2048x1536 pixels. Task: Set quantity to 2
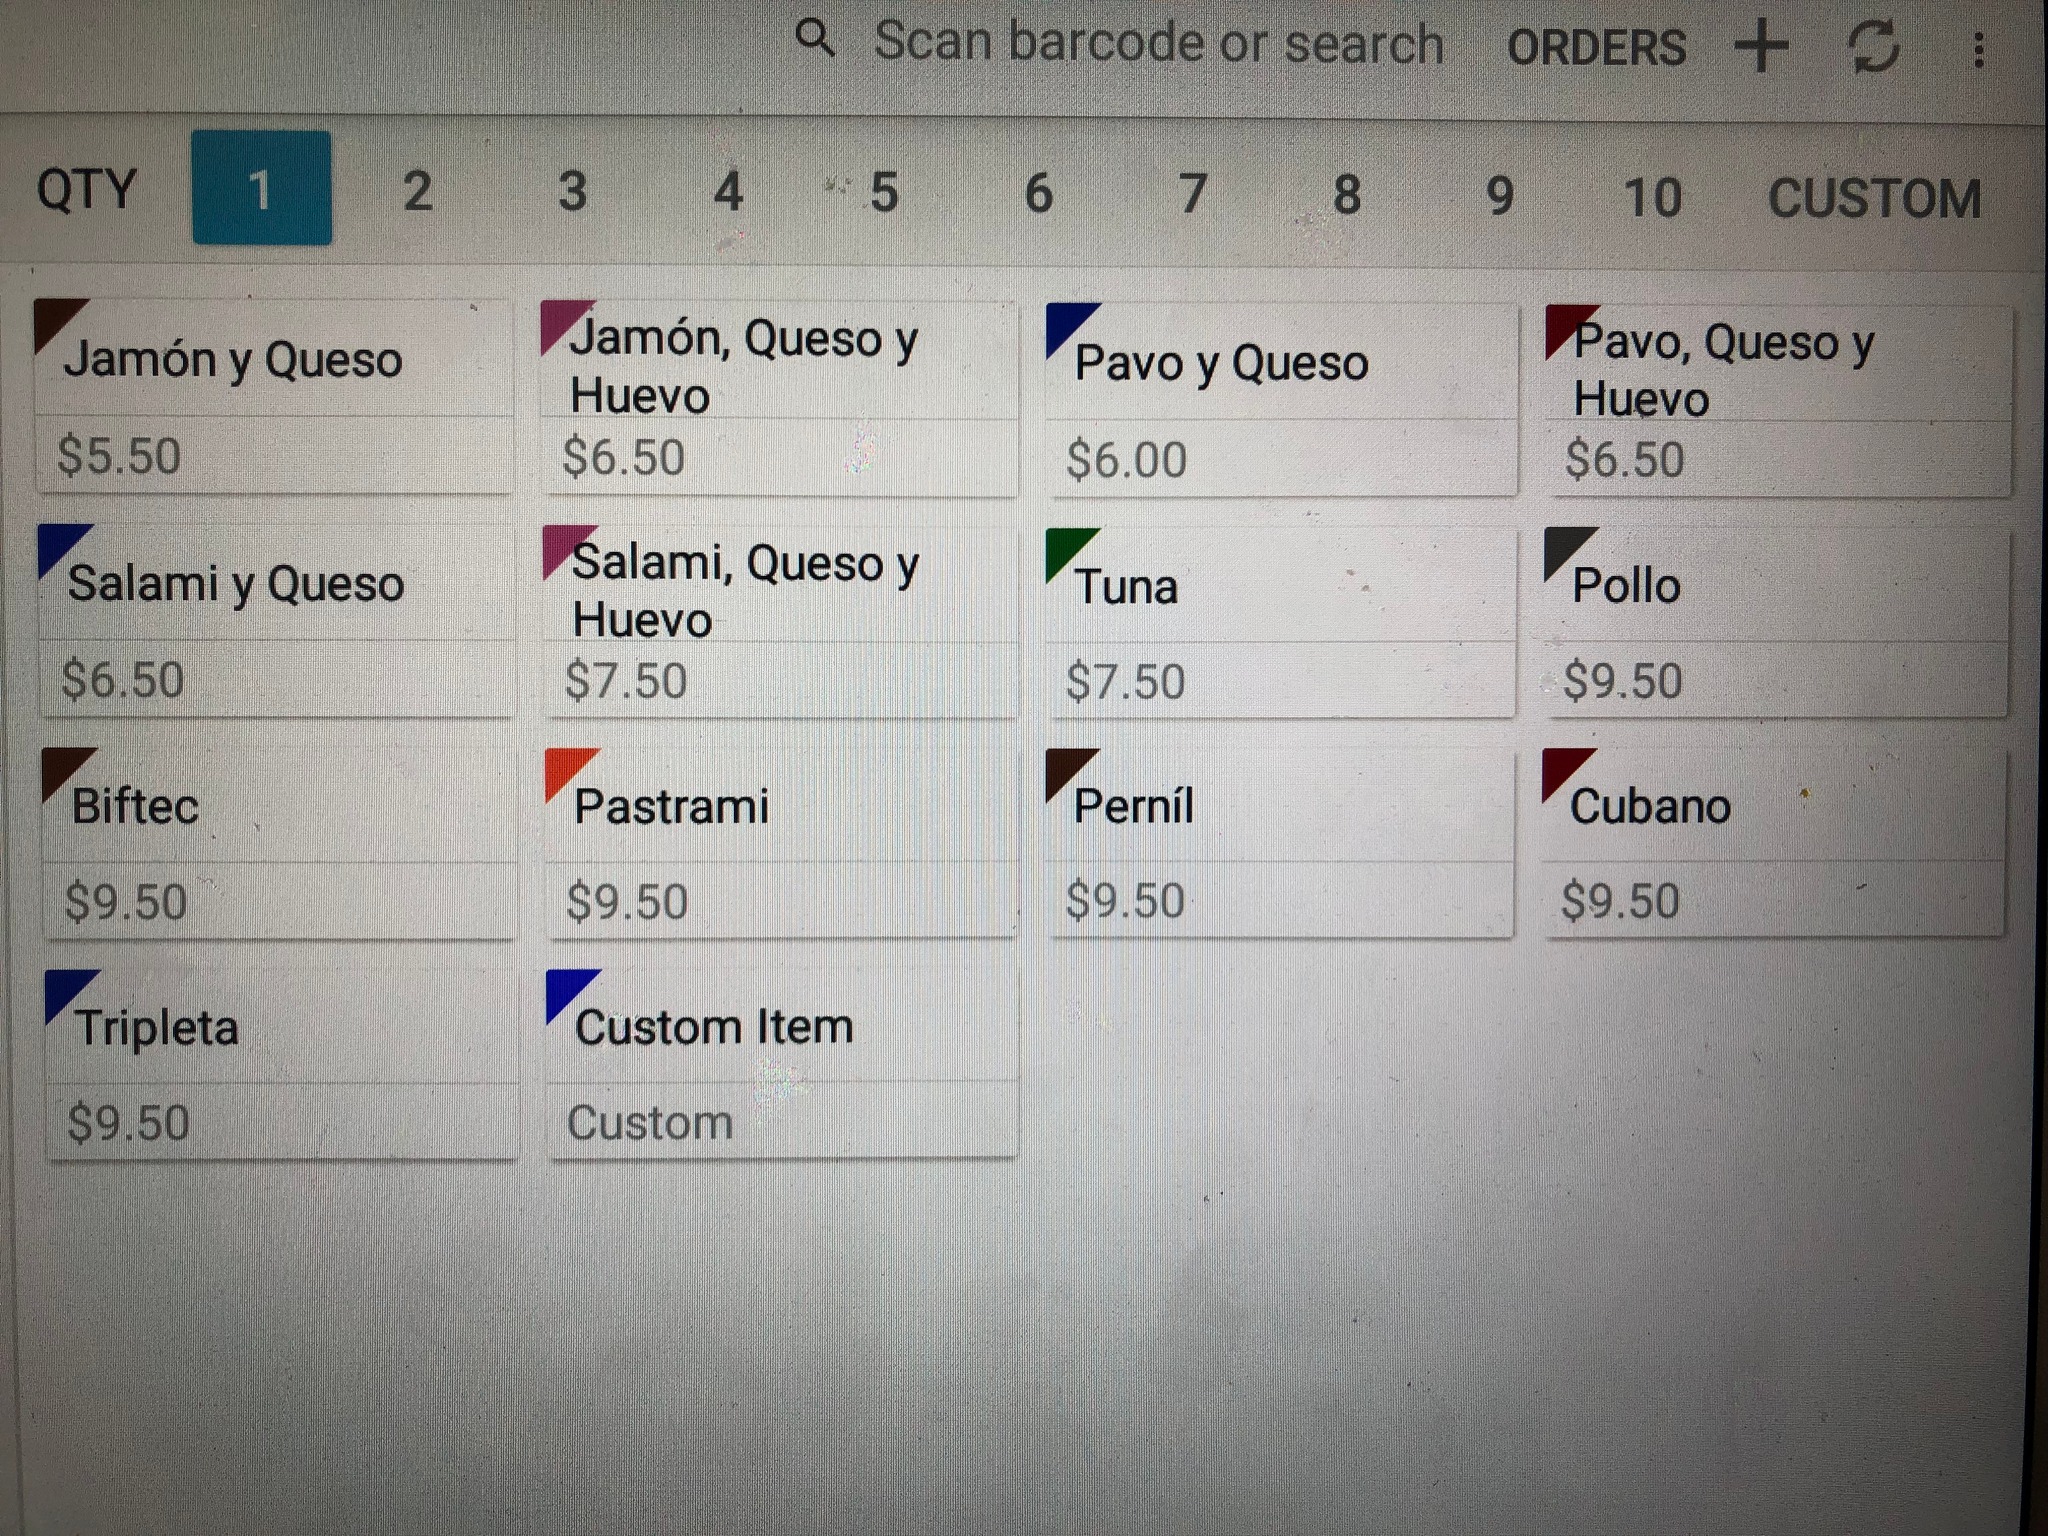click(417, 190)
